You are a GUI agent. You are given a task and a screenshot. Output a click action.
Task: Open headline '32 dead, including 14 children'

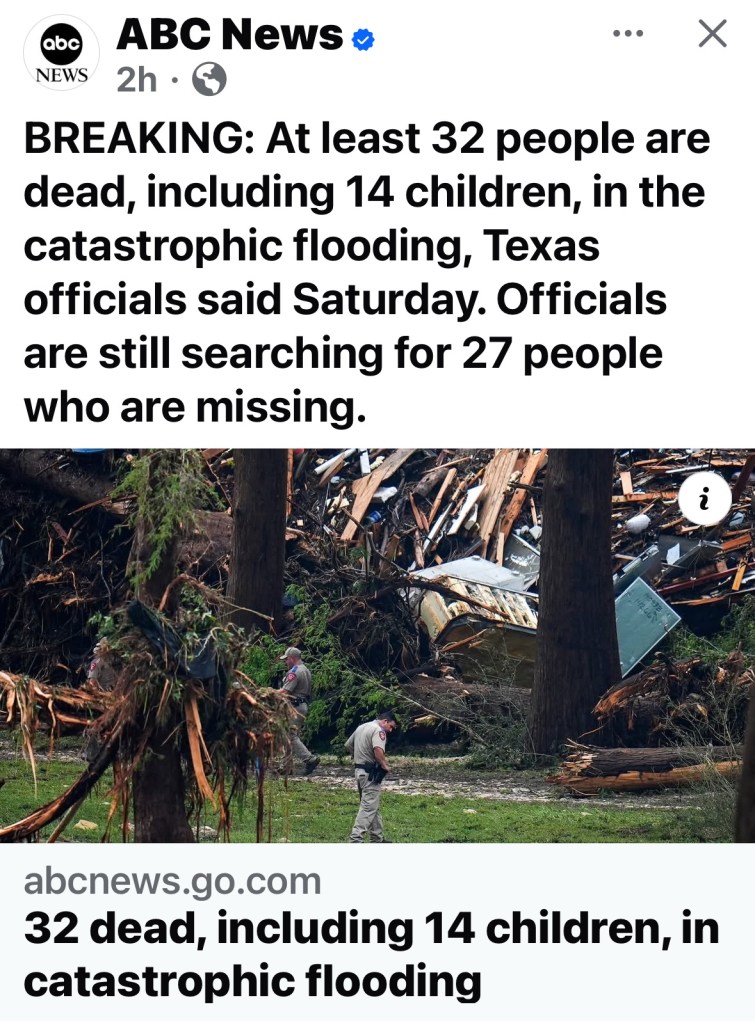[347, 928]
